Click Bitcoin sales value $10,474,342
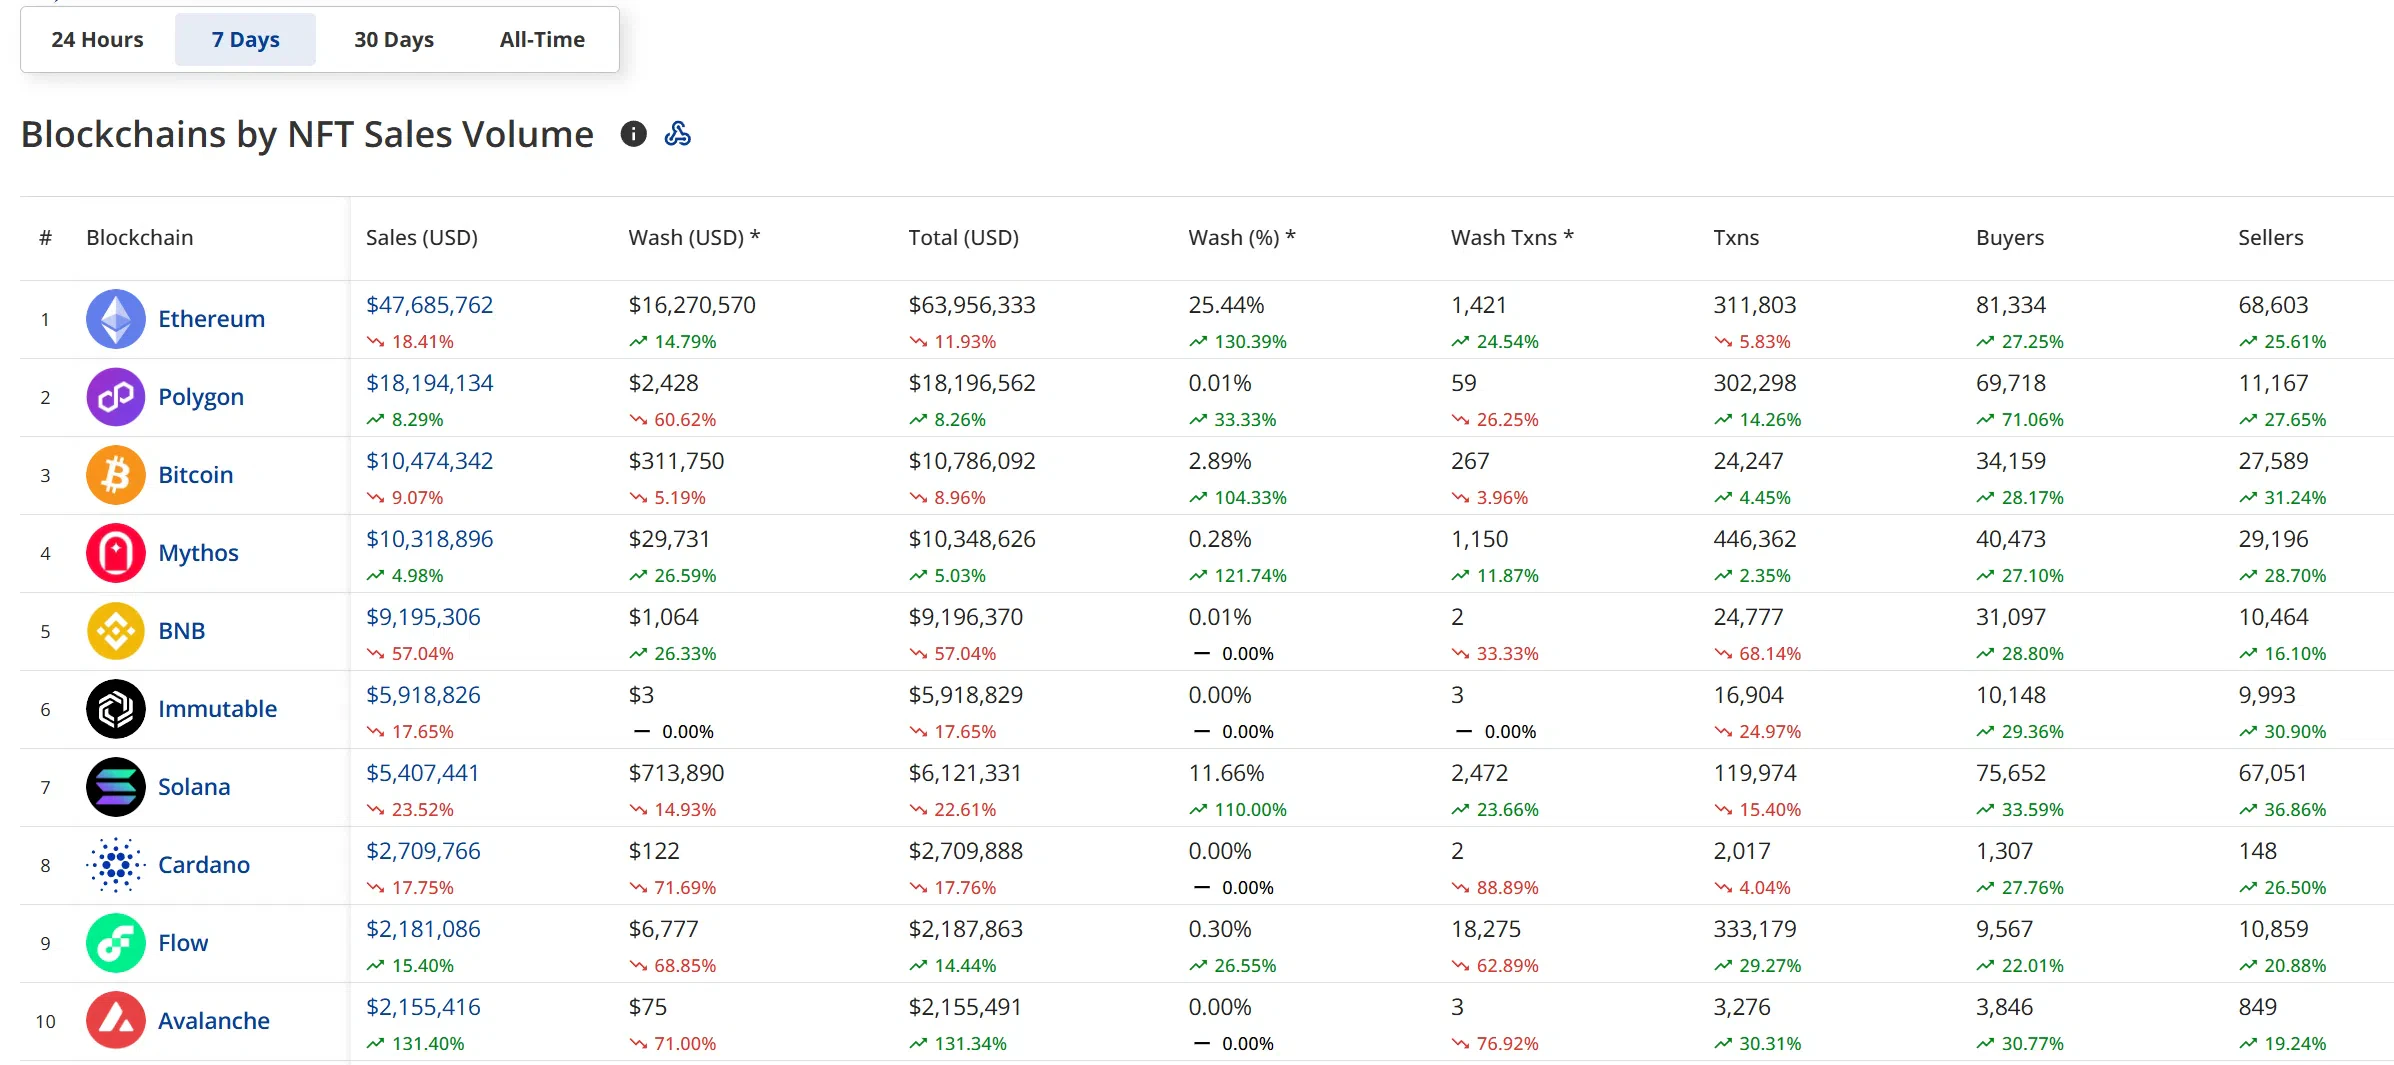The image size is (2394, 1065). coord(430,461)
